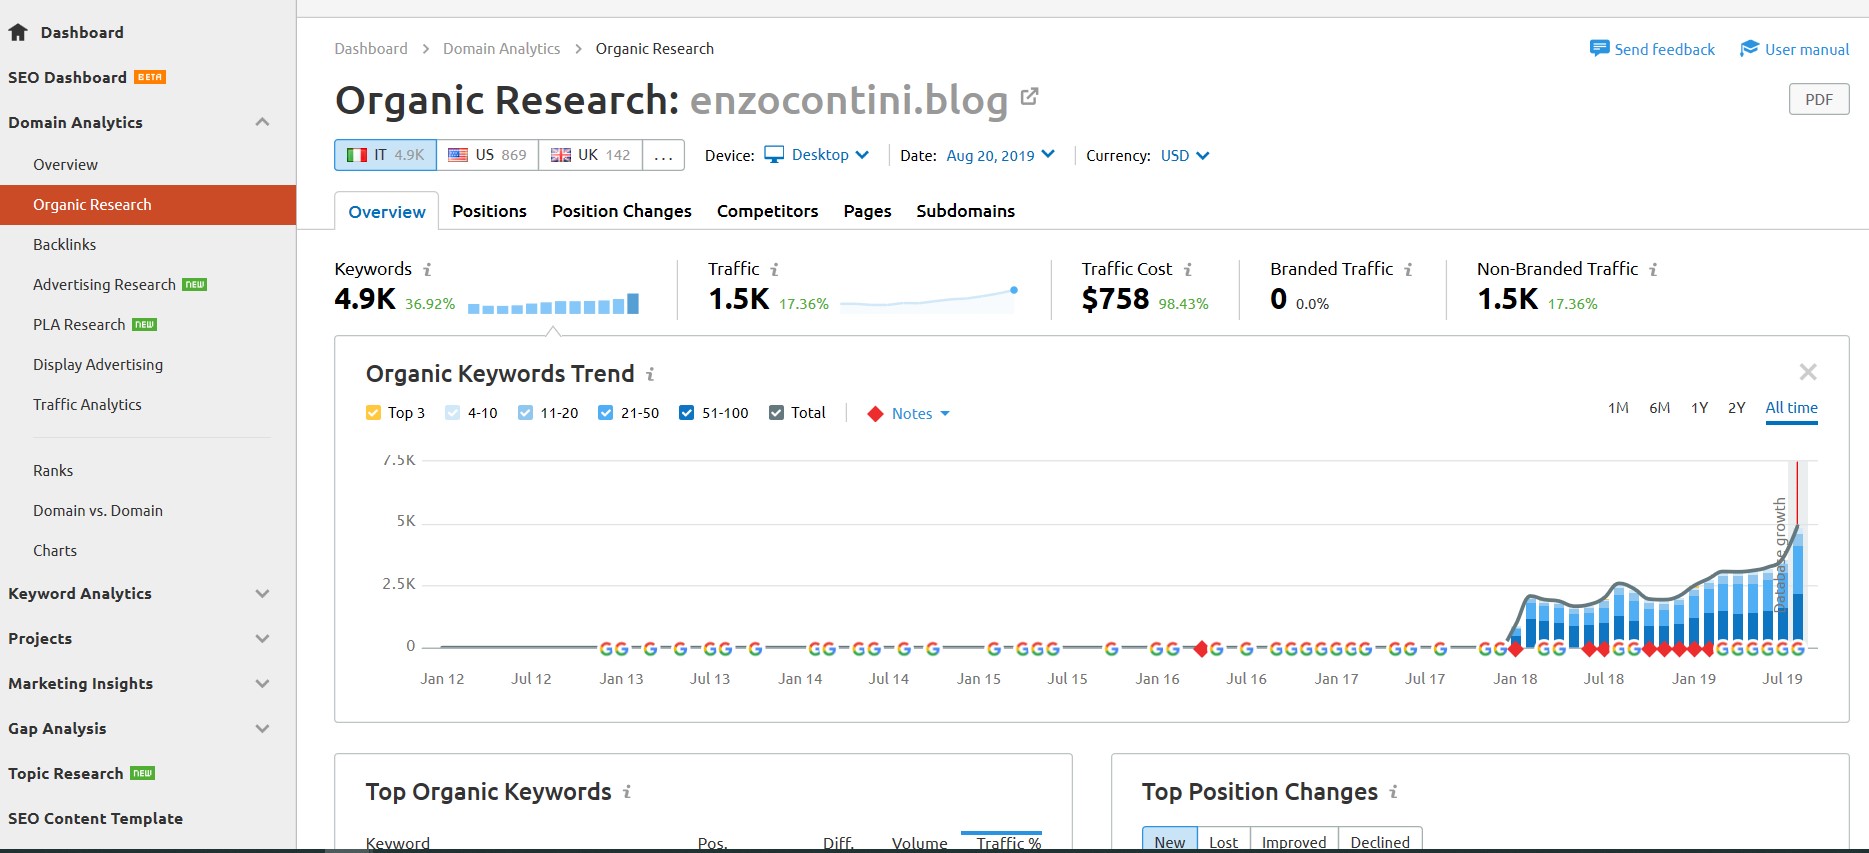Screen dimensions: 1869x853
Task: Click info icon next to Organic Keywords Trend
Action: point(650,374)
